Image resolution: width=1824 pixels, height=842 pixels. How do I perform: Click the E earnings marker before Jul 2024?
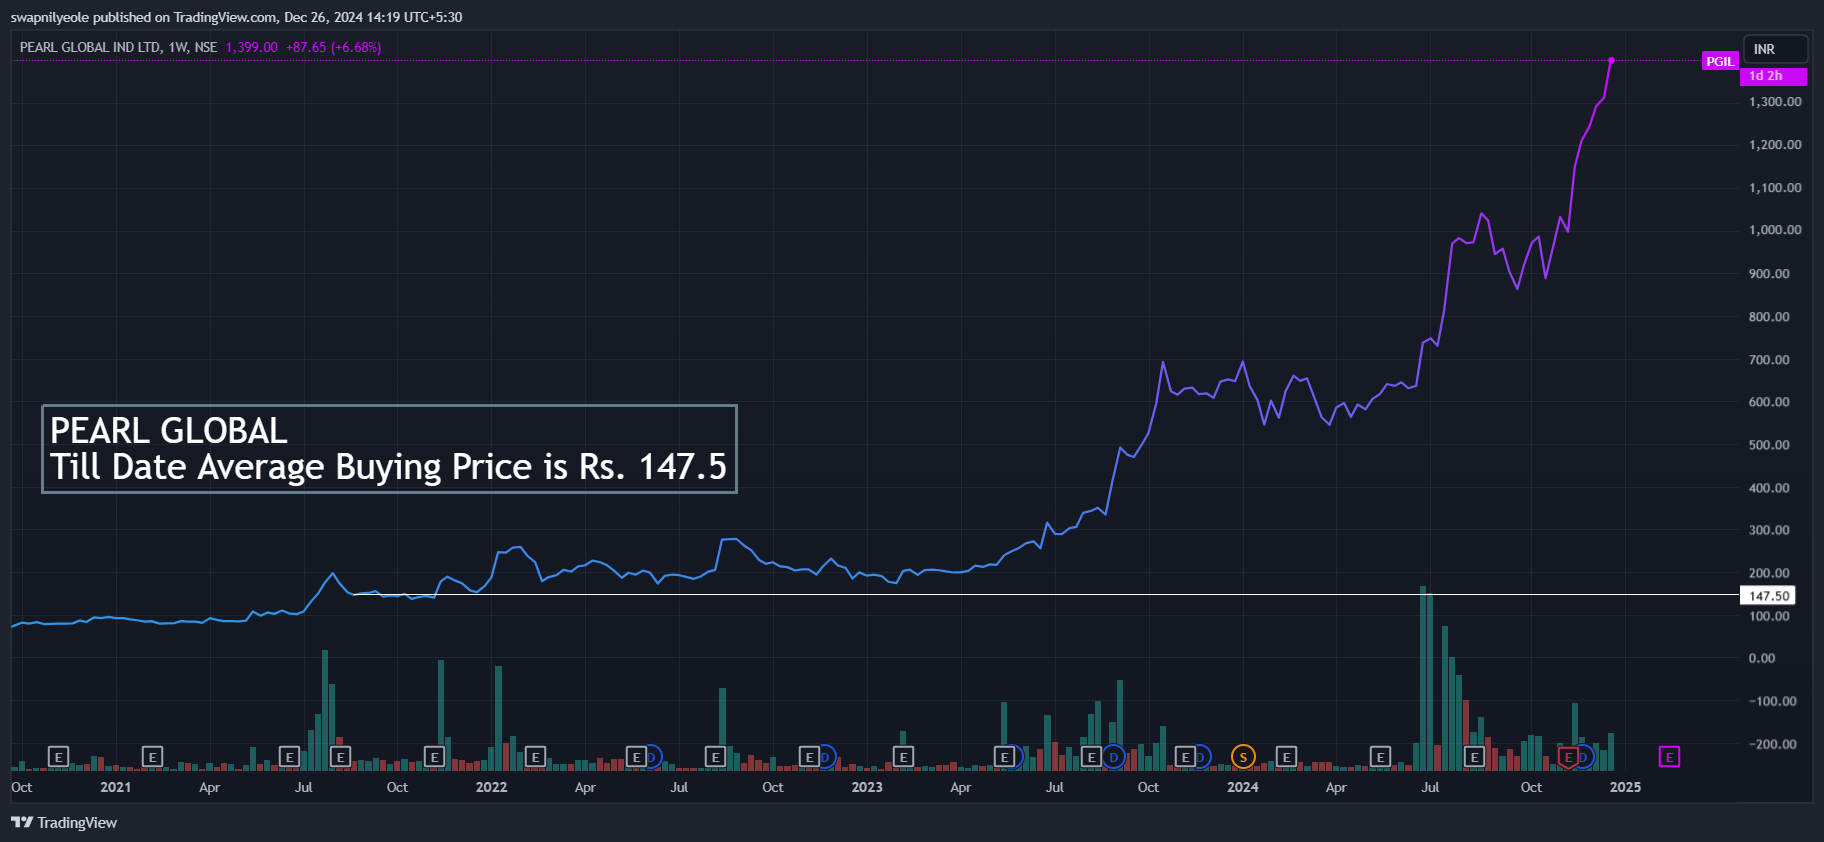(1380, 757)
